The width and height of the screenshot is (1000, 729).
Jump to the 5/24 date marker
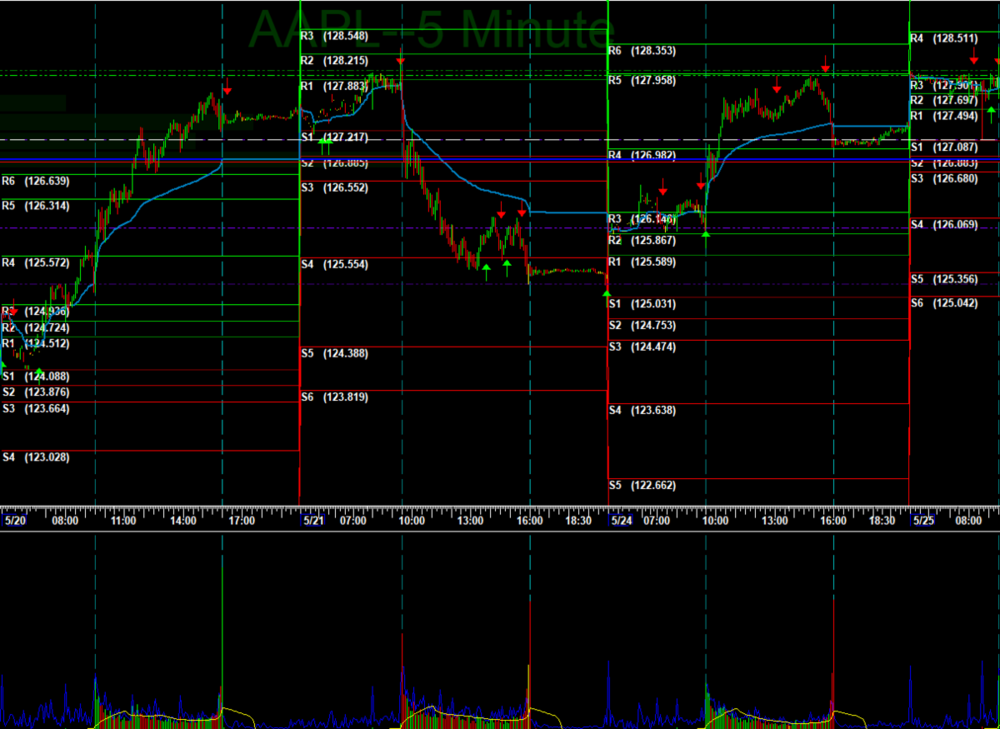click(621, 520)
